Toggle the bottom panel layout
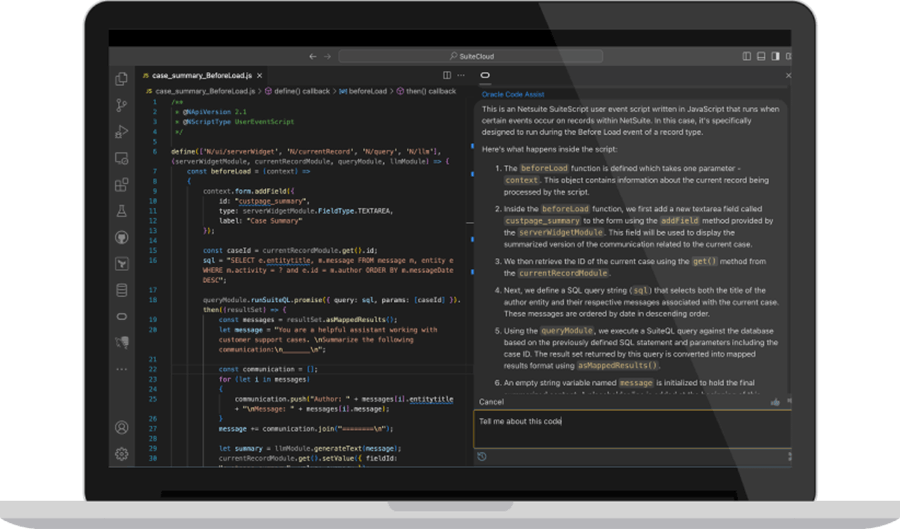The image size is (900, 529). click(761, 56)
